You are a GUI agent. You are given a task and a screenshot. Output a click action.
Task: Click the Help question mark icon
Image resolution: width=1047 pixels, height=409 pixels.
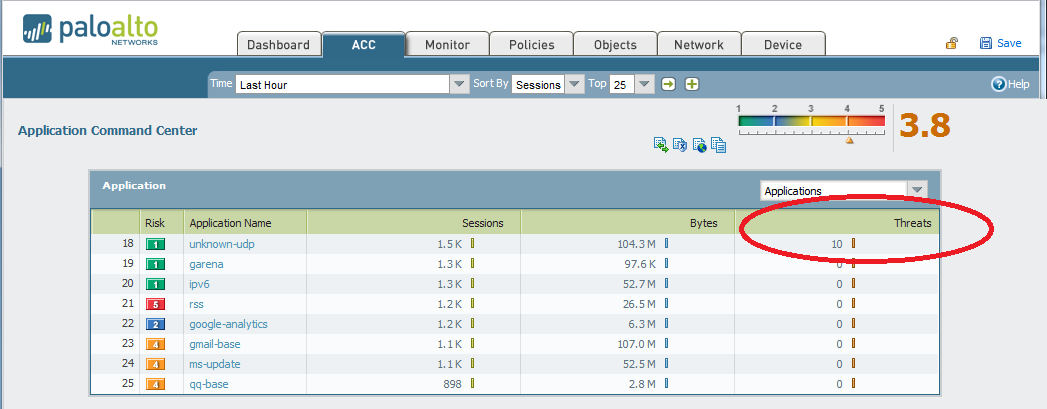pos(997,85)
